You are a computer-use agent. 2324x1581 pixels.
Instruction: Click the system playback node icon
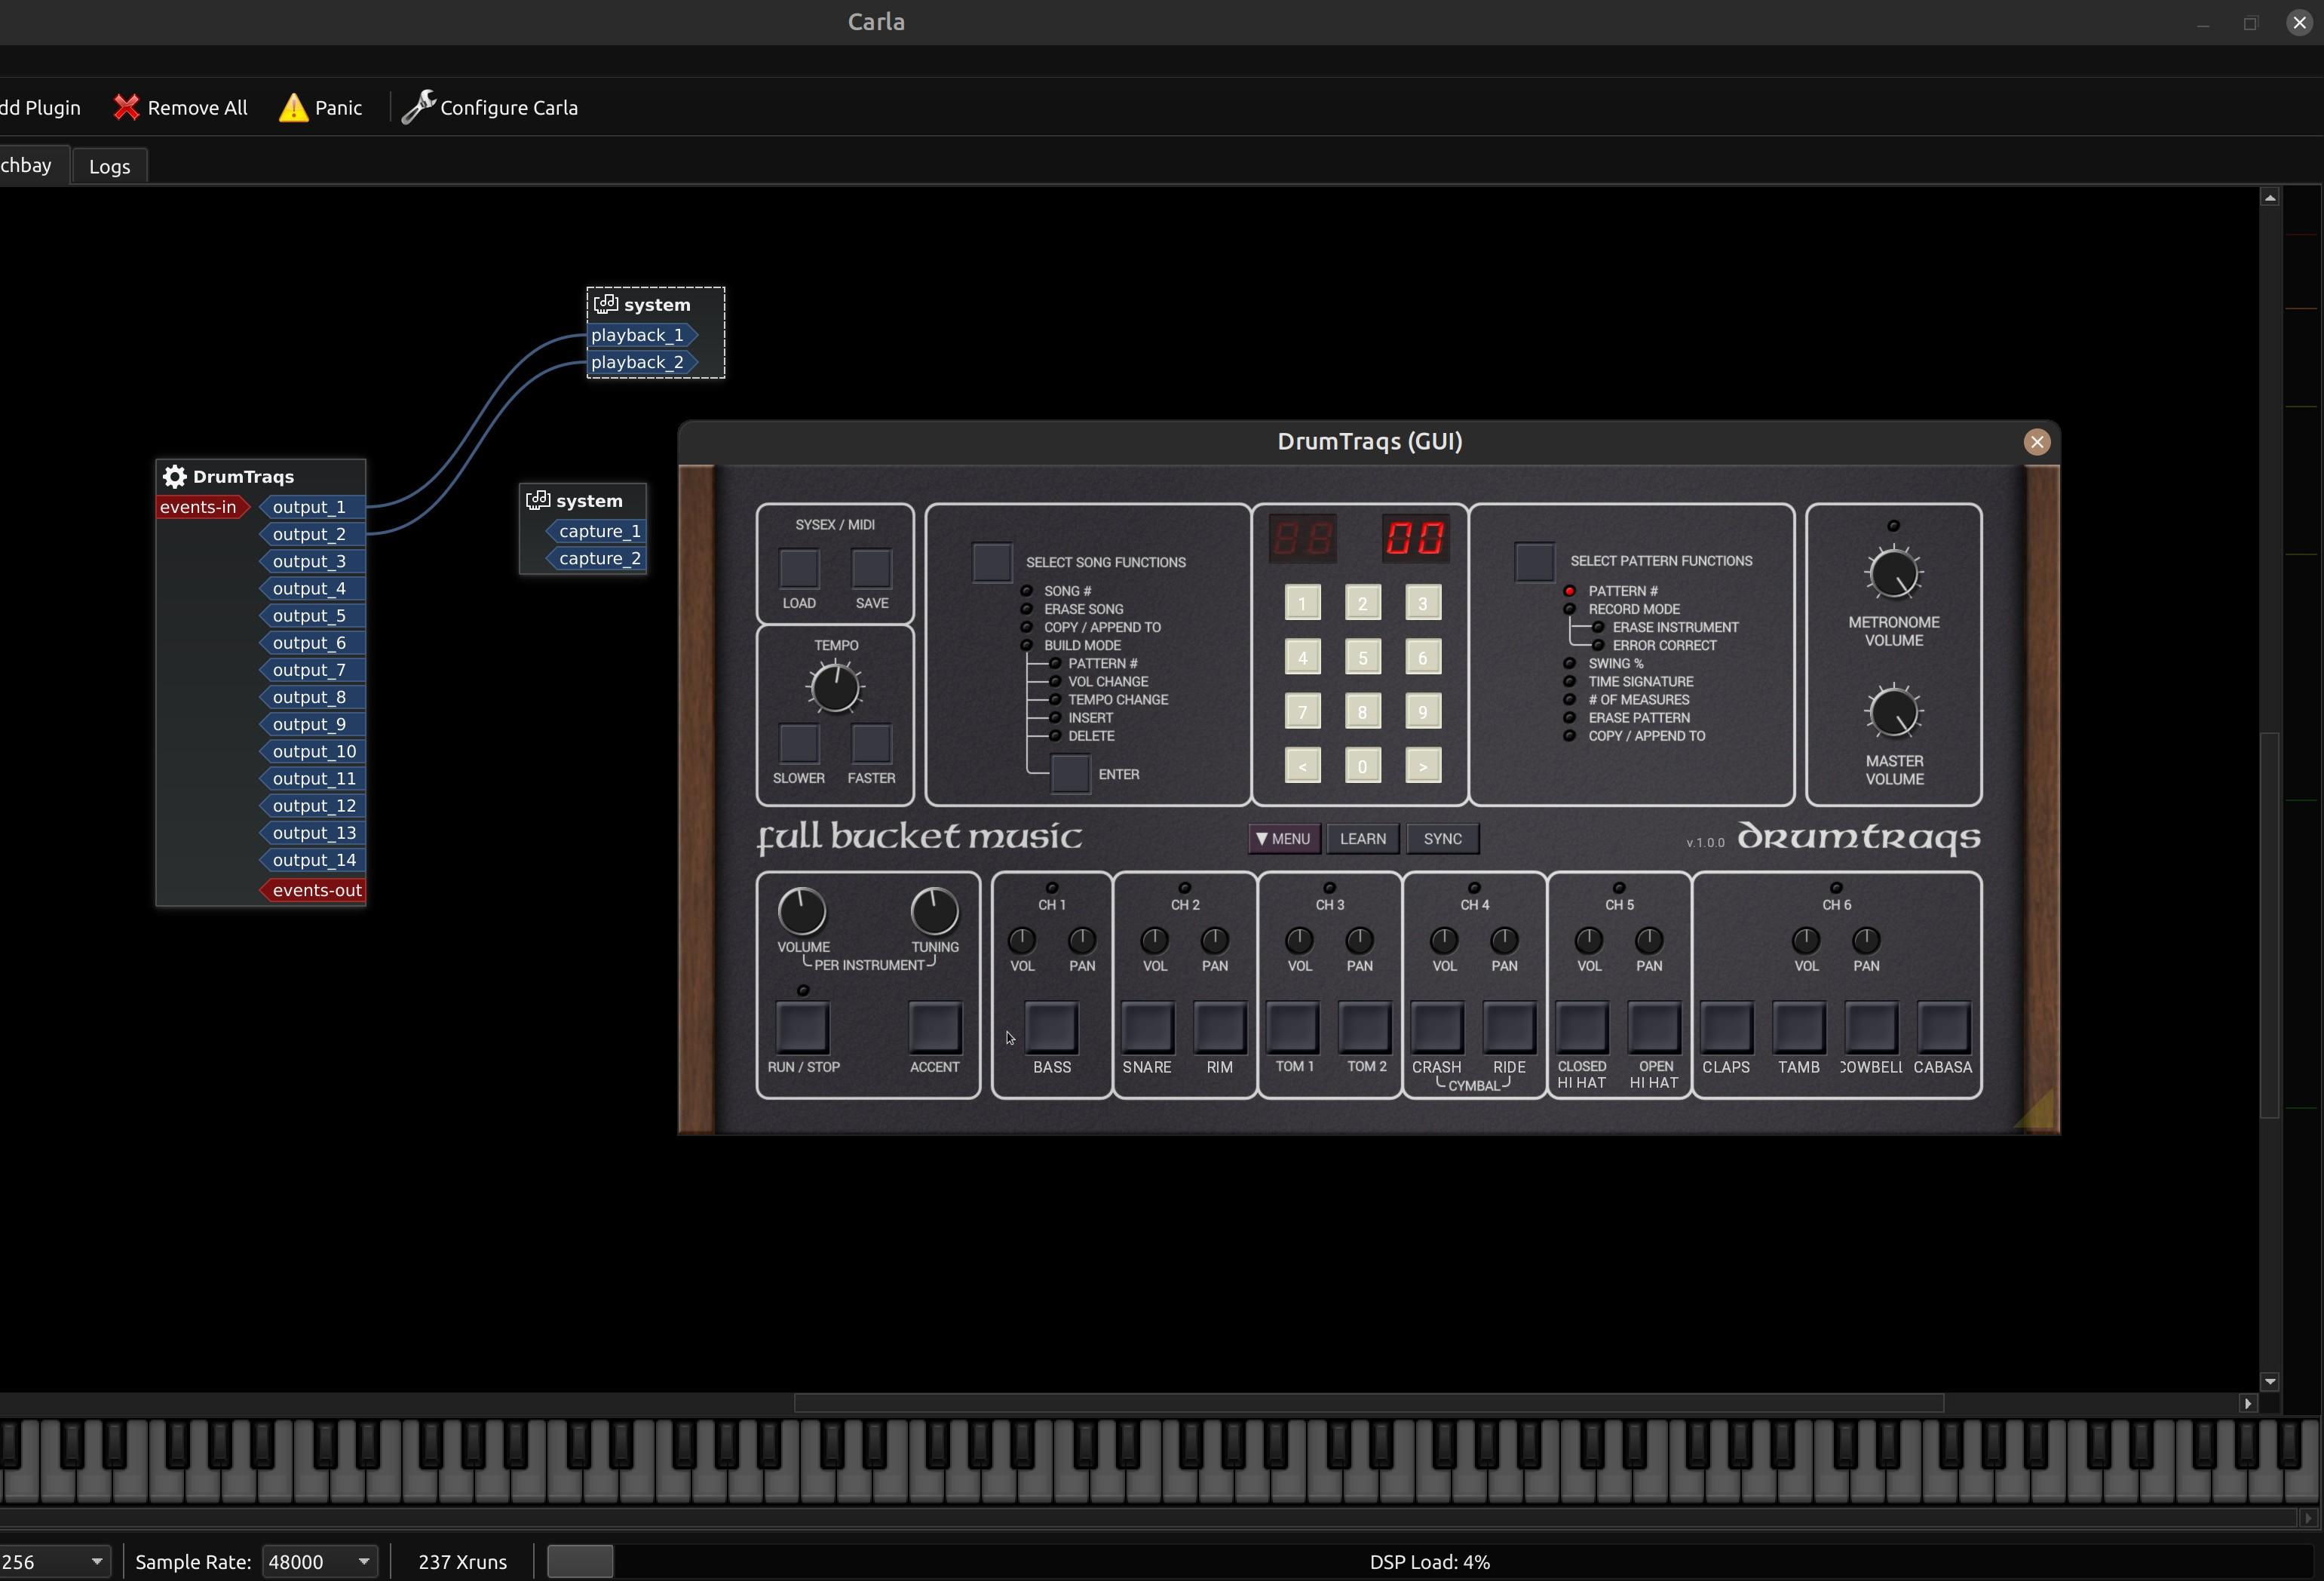point(606,304)
